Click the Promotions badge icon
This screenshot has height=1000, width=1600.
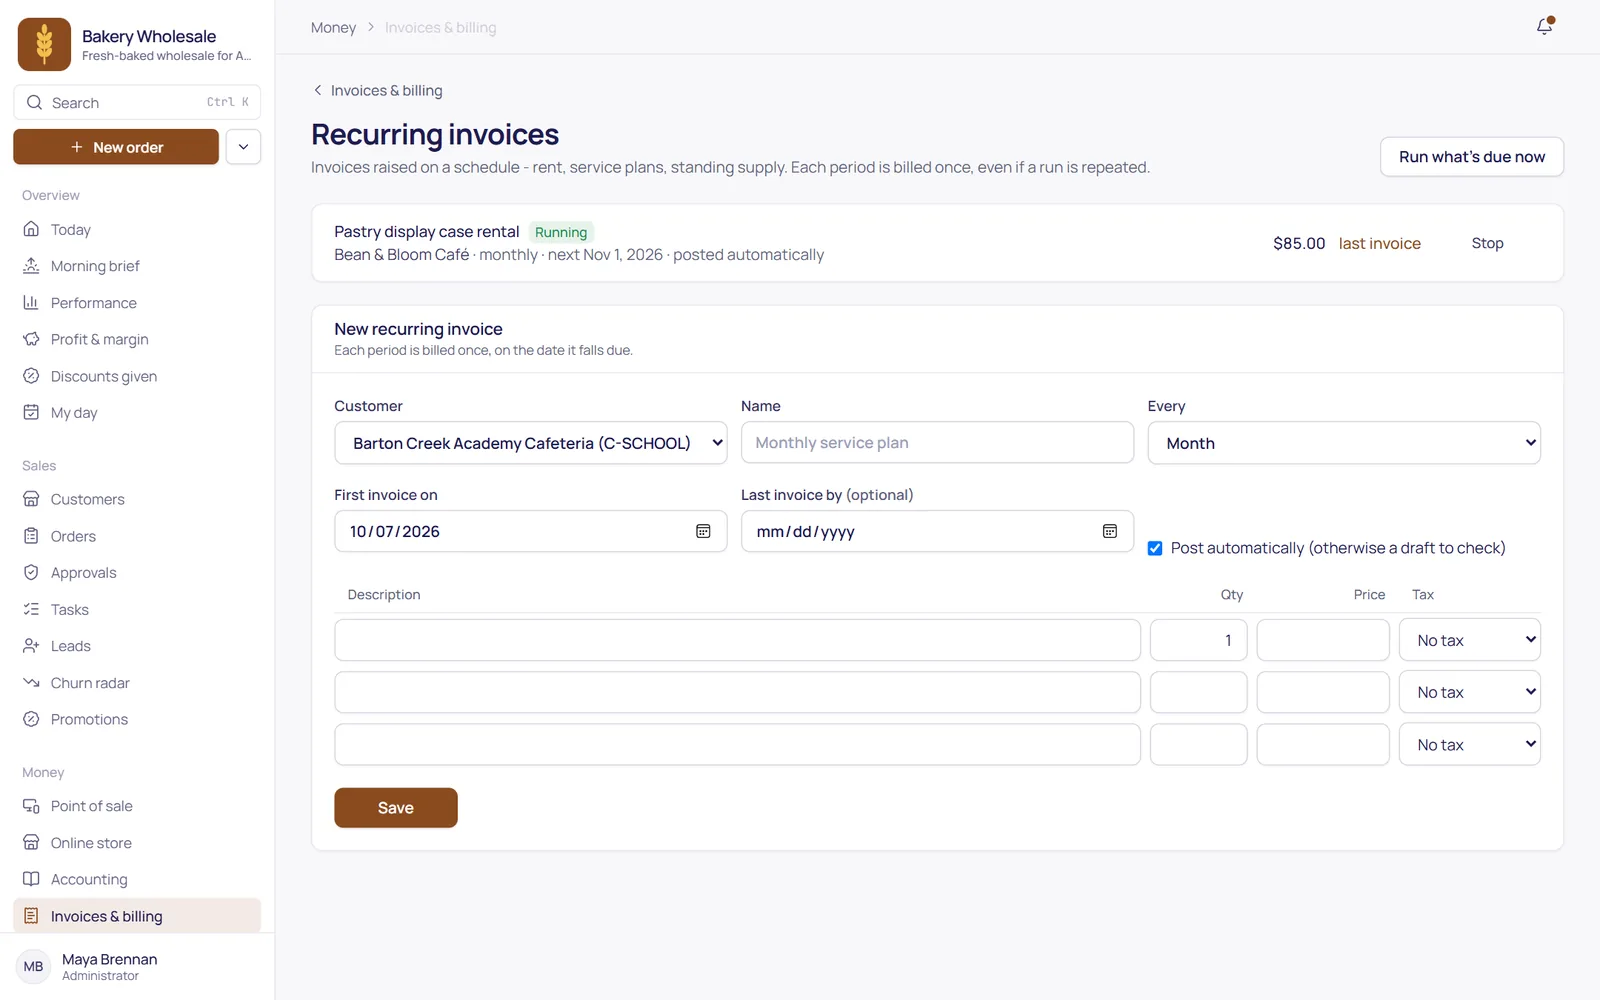tap(31, 719)
